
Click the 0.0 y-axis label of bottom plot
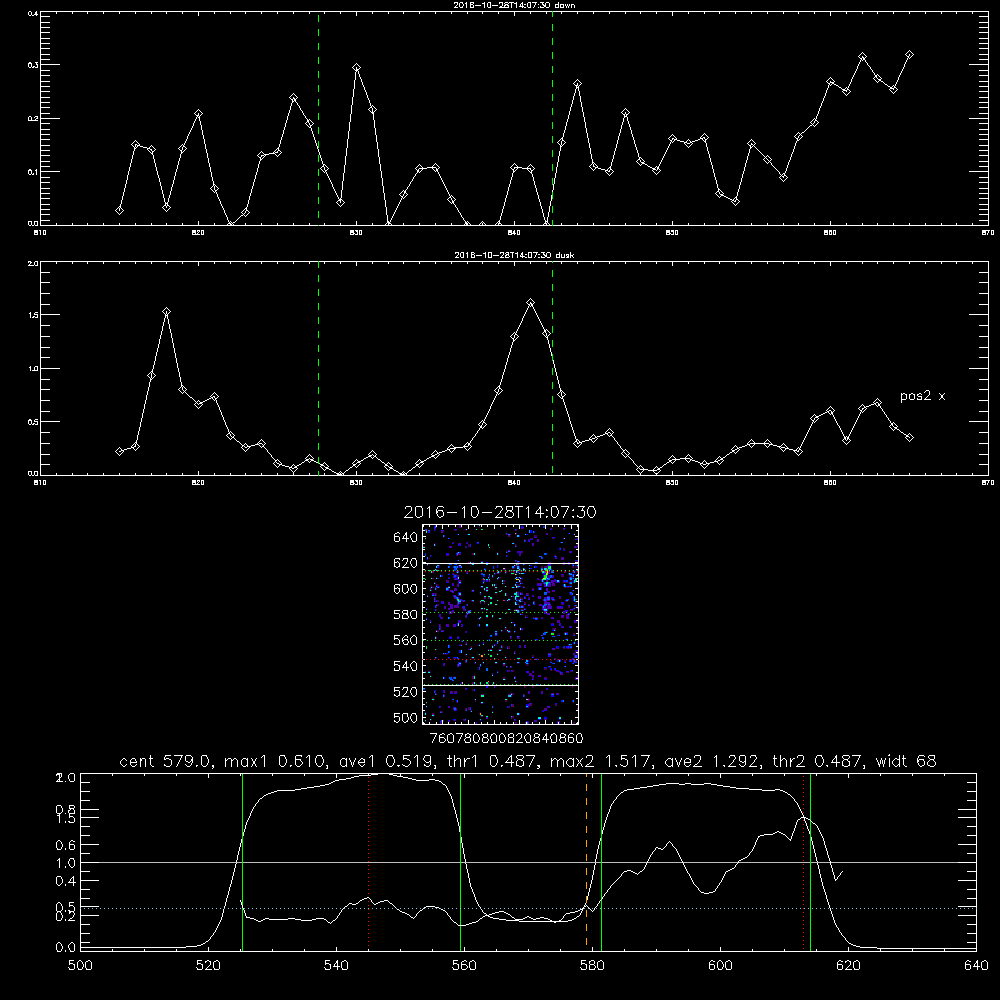pos(66,948)
